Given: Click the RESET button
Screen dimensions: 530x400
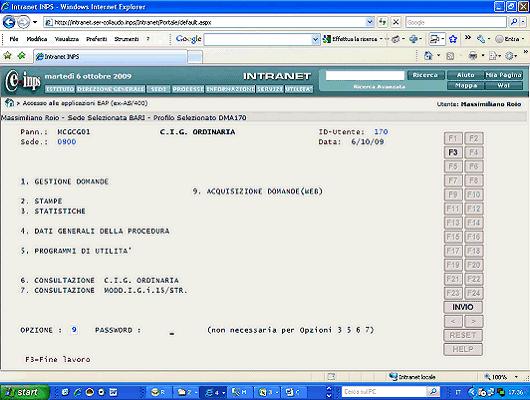Looking at the screenshot, I should point(463,335).
